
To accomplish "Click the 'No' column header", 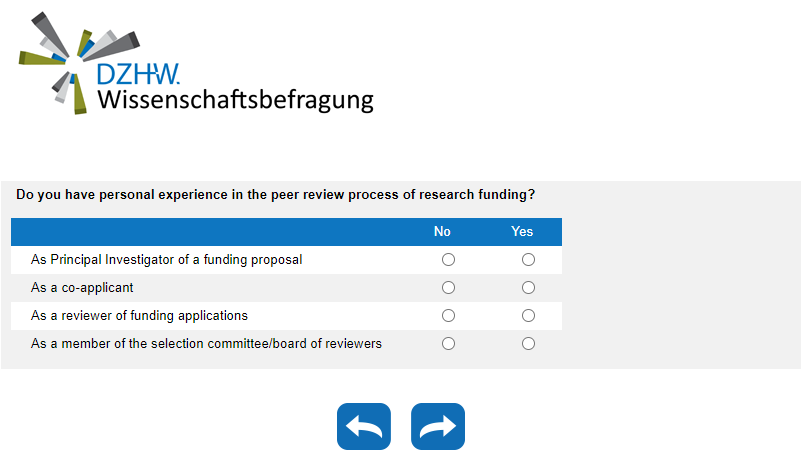I will click(442, 232).
